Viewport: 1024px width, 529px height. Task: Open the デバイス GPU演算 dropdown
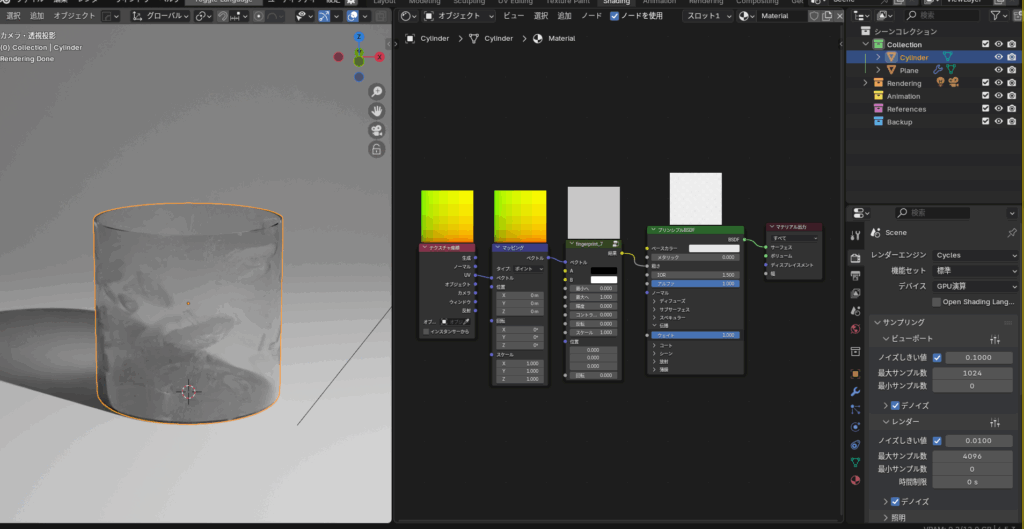[975, 286]
